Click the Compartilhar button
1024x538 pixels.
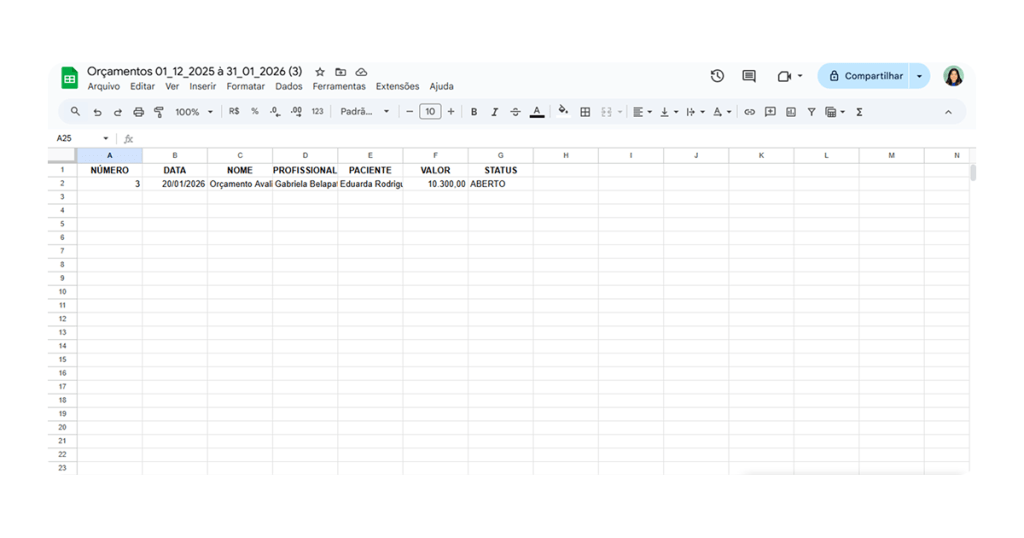pos(865,76)
